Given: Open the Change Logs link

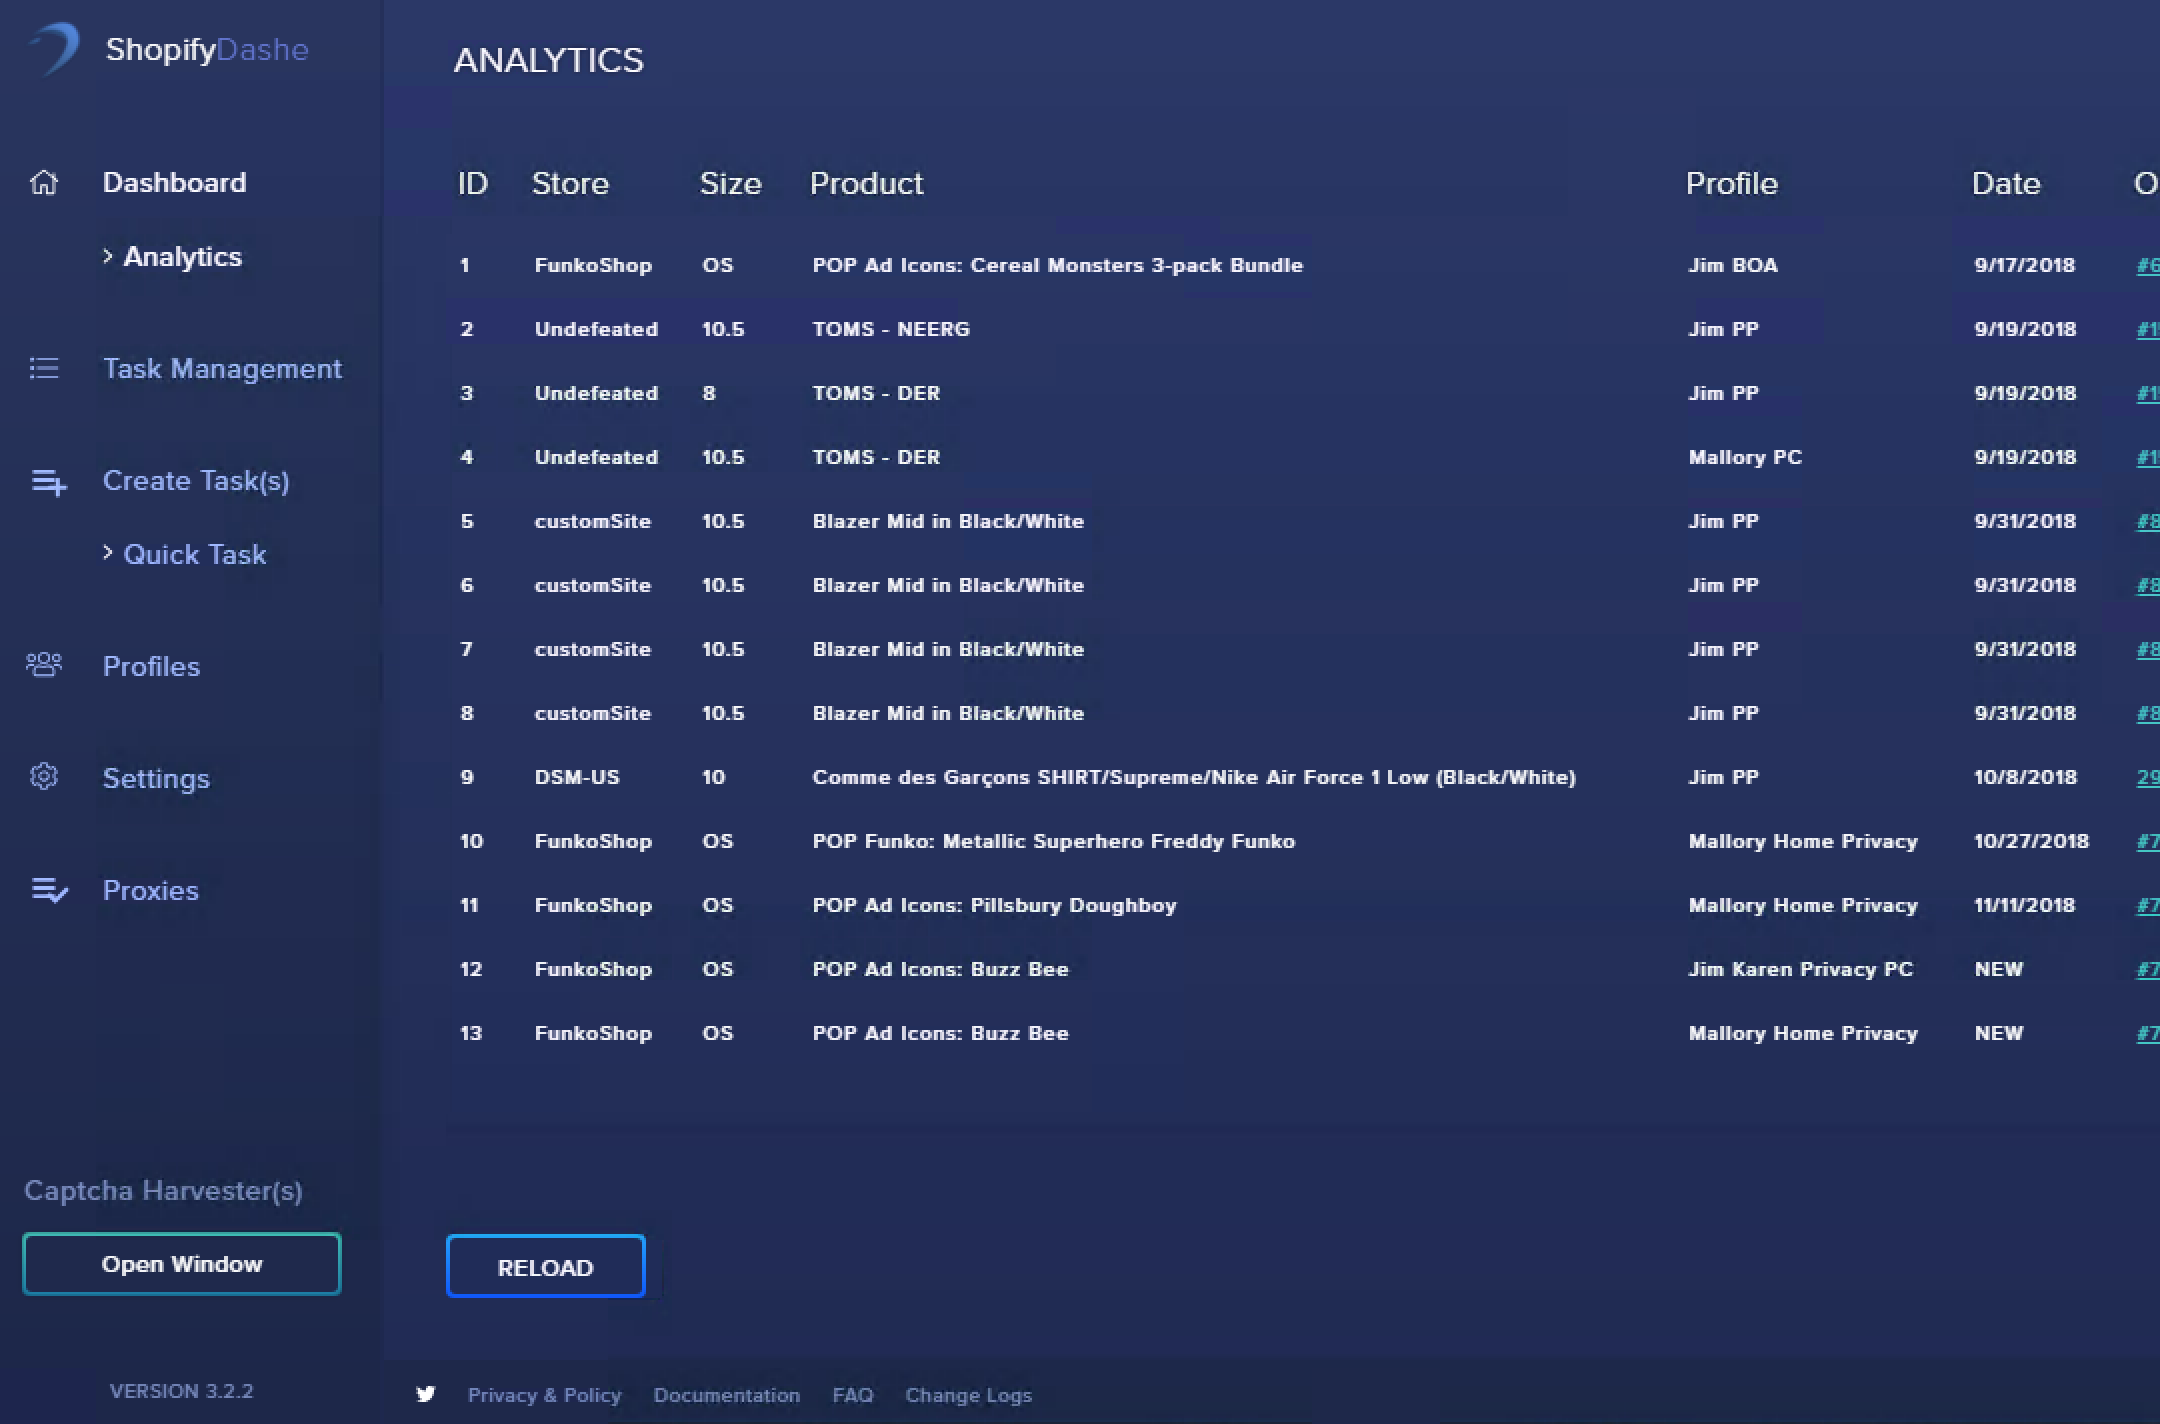Looking at the screenshot, I should [968, 1395].
